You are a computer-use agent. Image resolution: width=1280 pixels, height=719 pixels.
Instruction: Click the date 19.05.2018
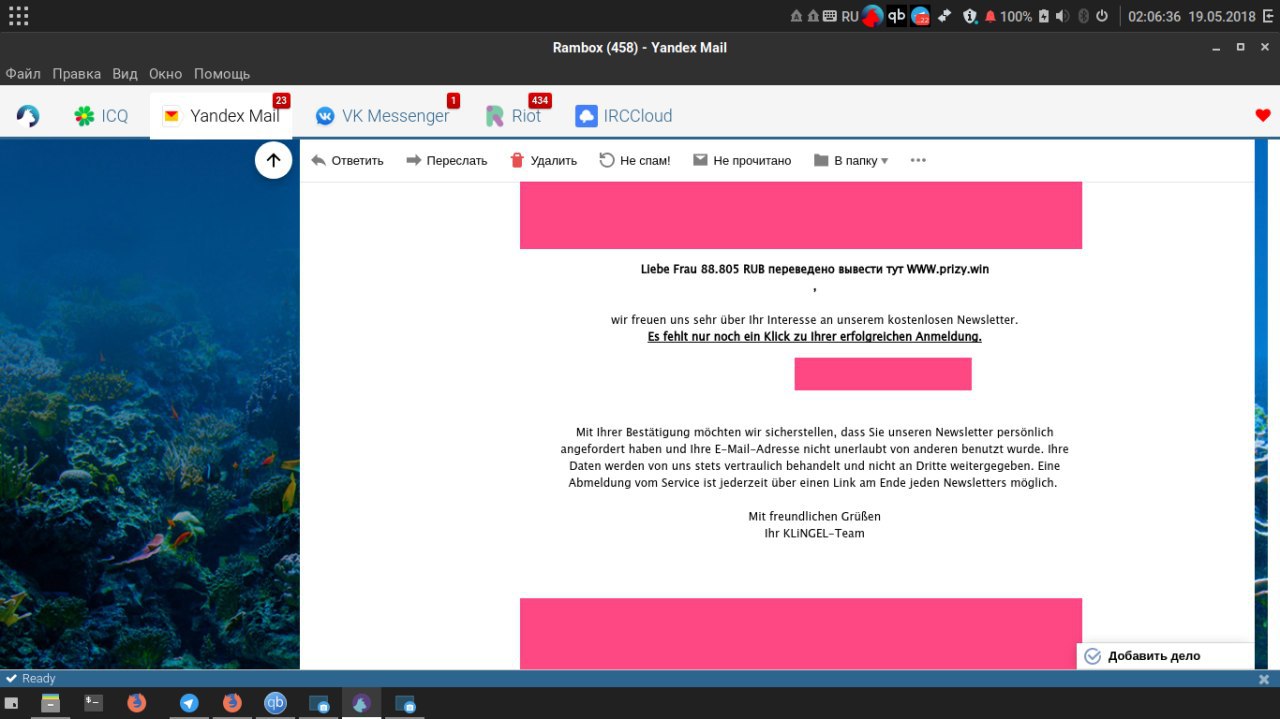click(x=1222, y=16)
